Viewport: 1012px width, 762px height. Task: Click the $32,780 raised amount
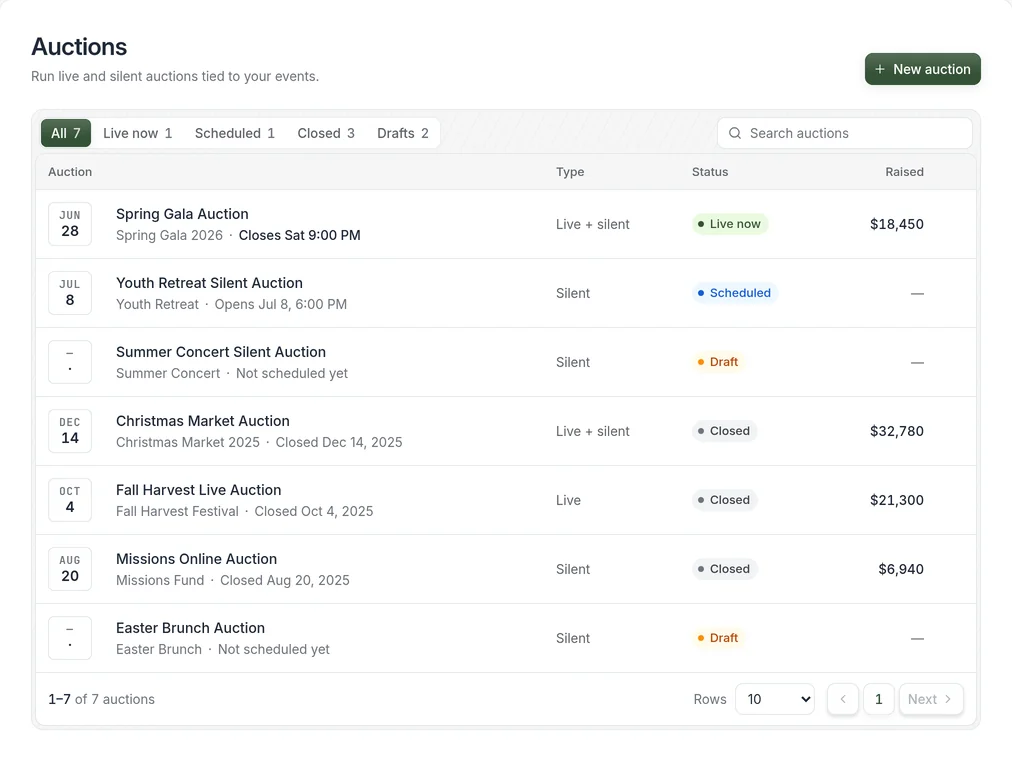pos(896,431)
